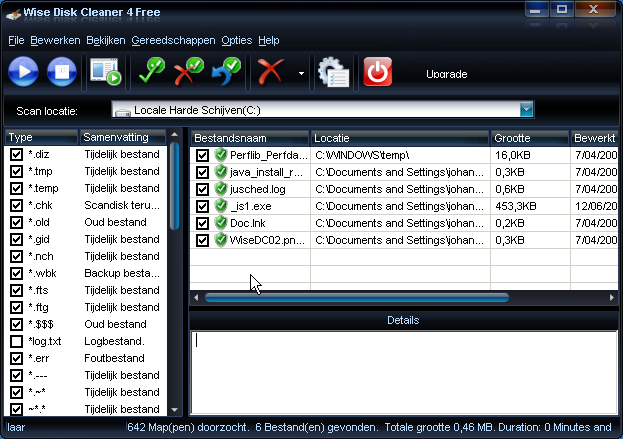Open delete options dropdown arrow in toolbar

[301, 73]
